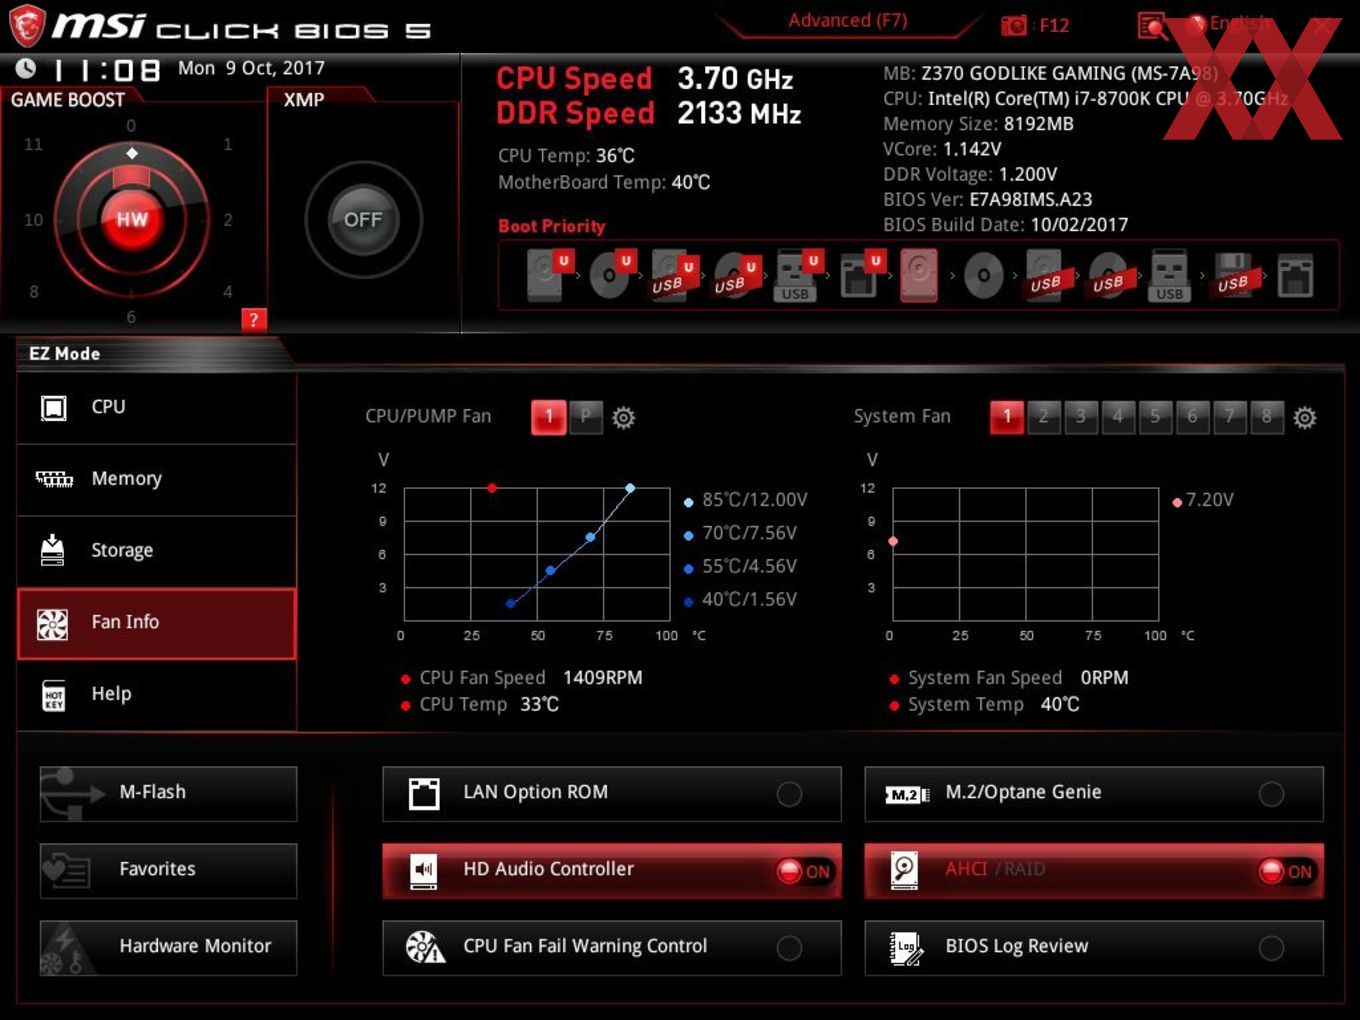Click the red question mark help icon
This screenshot has width=1360, height=1020.
point(254,320)
